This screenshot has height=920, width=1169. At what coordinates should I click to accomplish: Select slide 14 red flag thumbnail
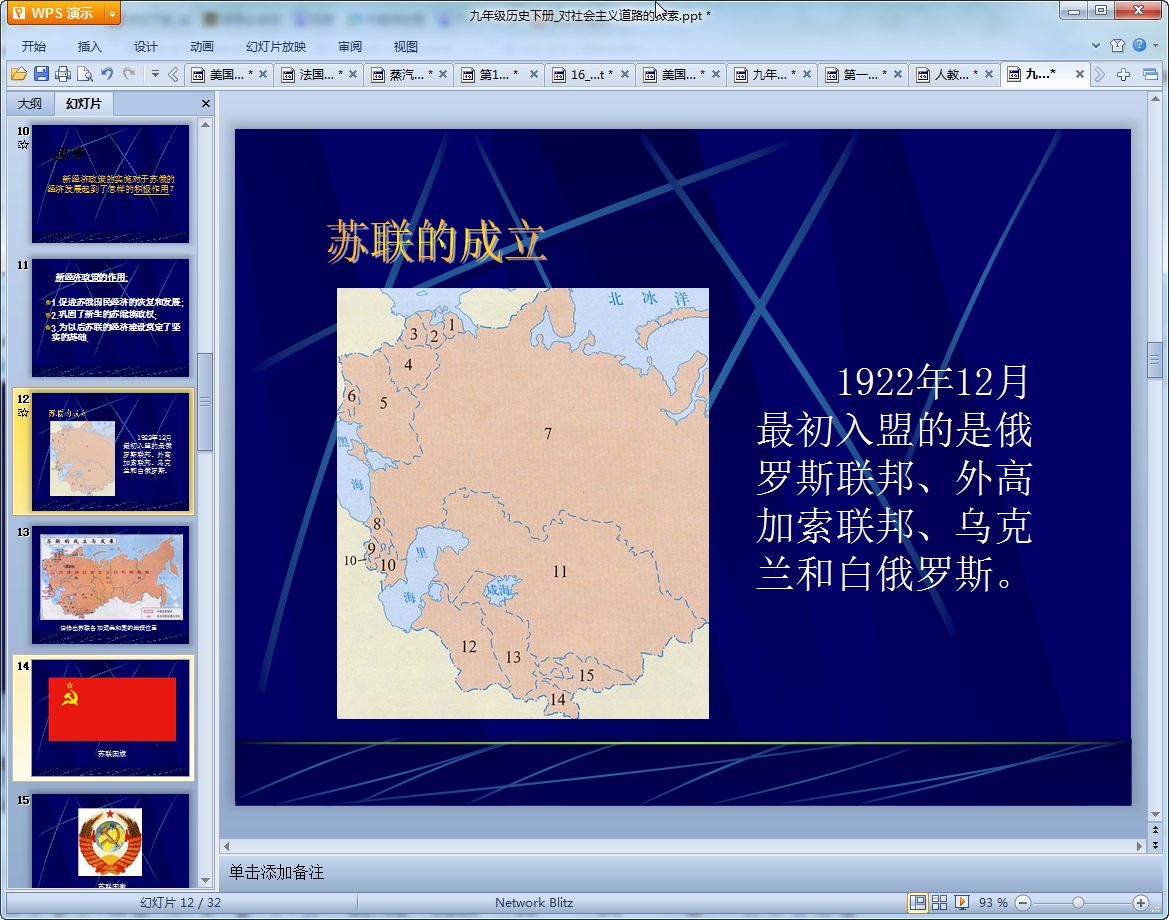tap(110, 718)
